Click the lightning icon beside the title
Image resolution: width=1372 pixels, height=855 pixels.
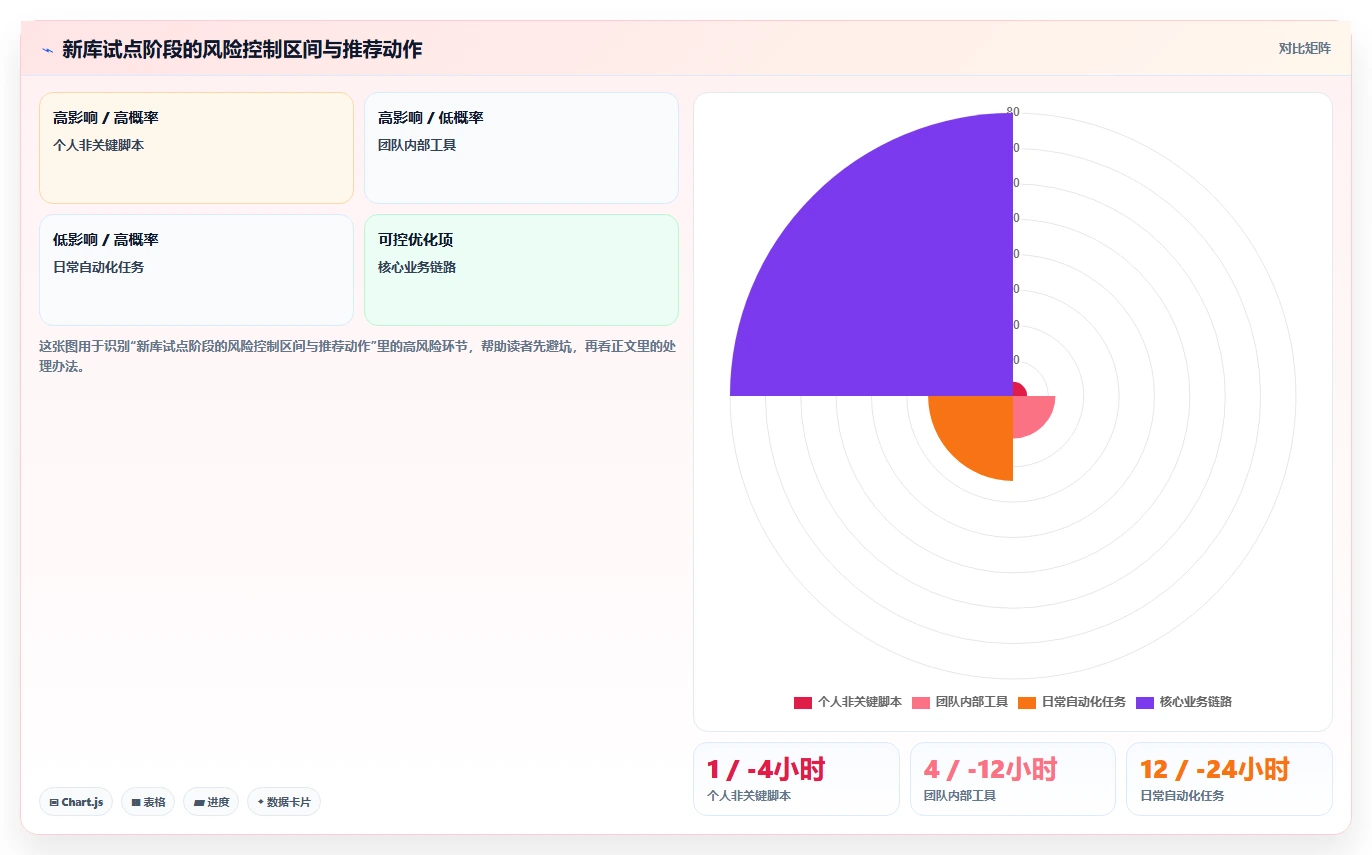click(48, 50)
